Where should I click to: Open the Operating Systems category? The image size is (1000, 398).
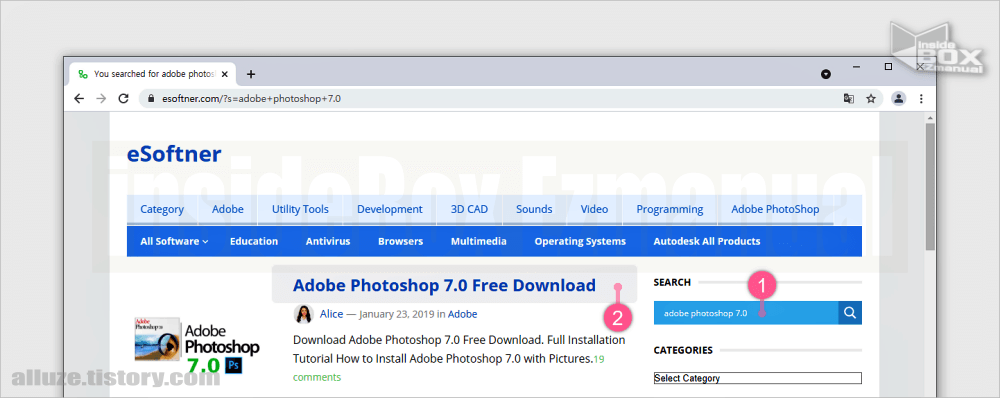pyautogui.click(x=580, y=241)
